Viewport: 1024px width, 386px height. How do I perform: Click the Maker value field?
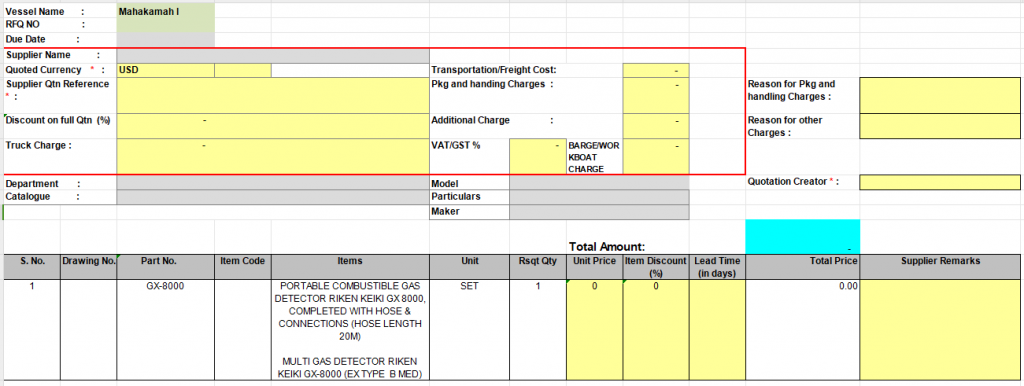(599, 212)
